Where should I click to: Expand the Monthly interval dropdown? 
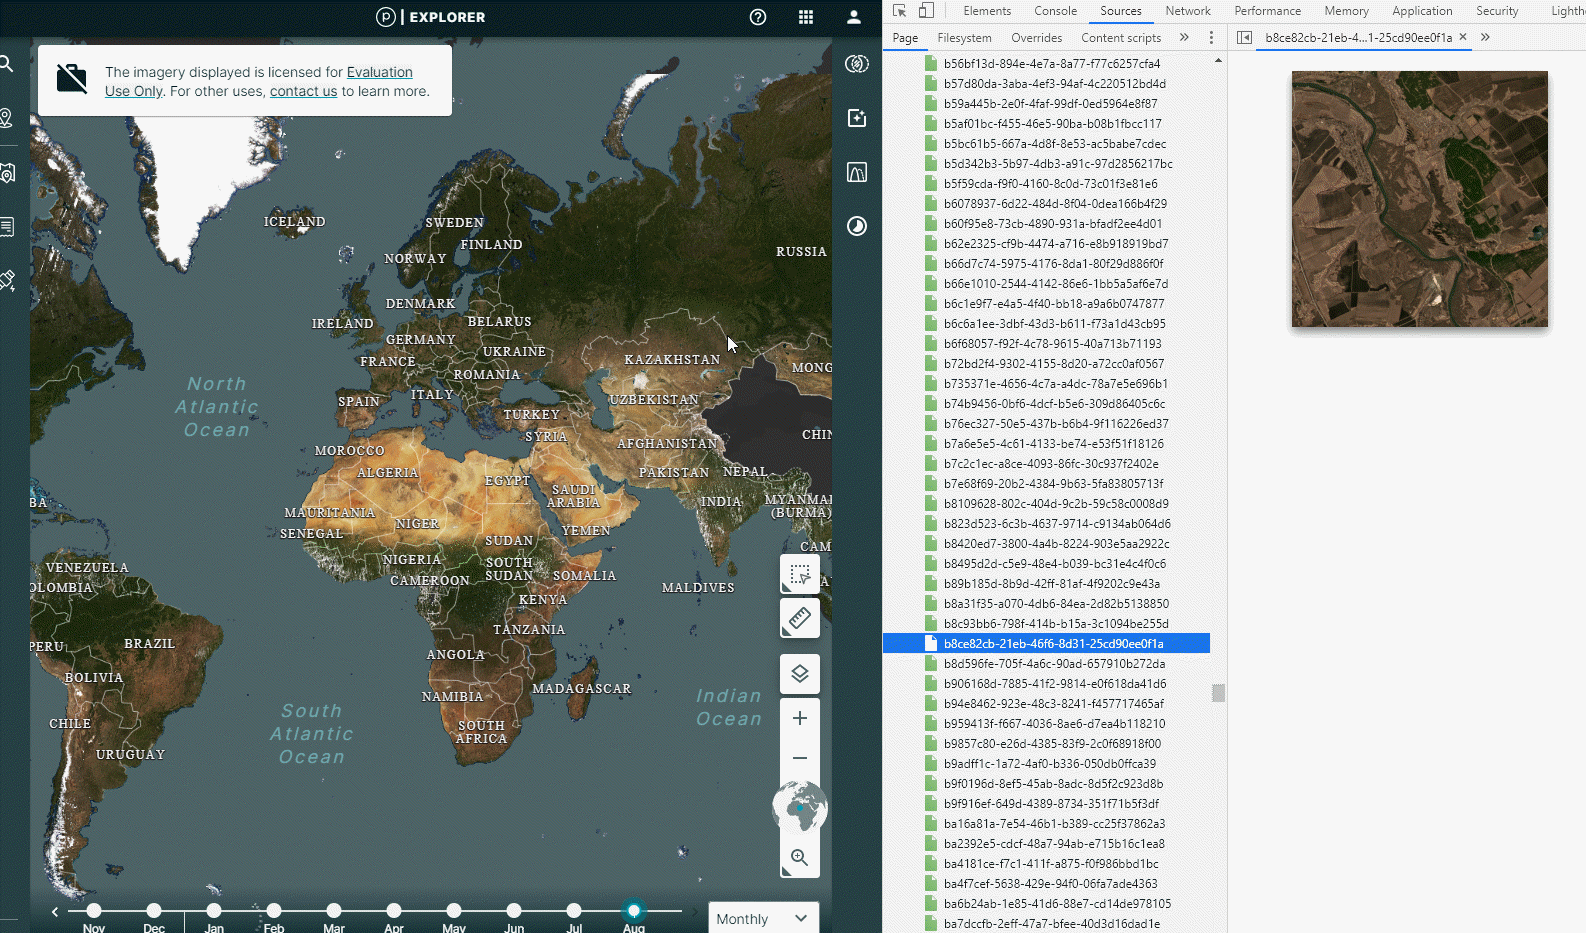(x=763, y=918)
